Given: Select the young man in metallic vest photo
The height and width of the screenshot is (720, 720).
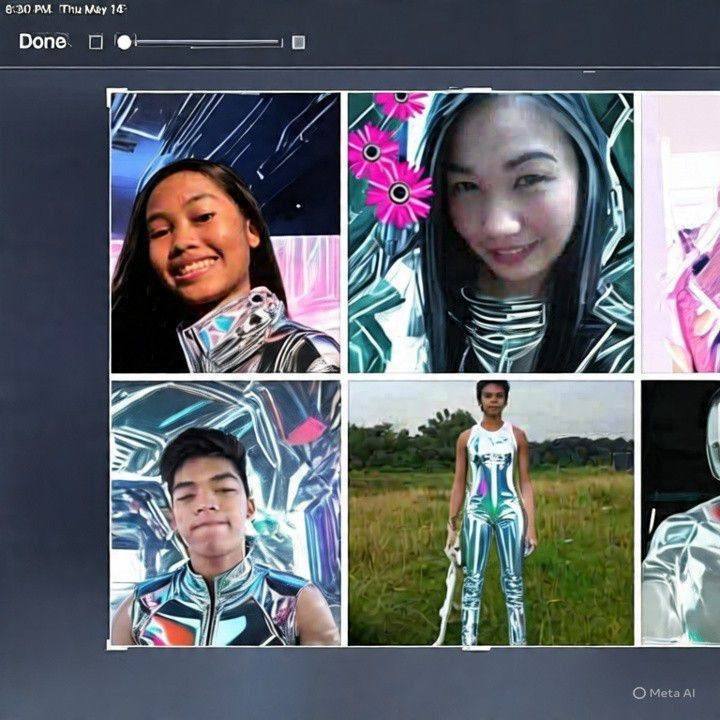Looking at the screenshot, I should (225, 513).
